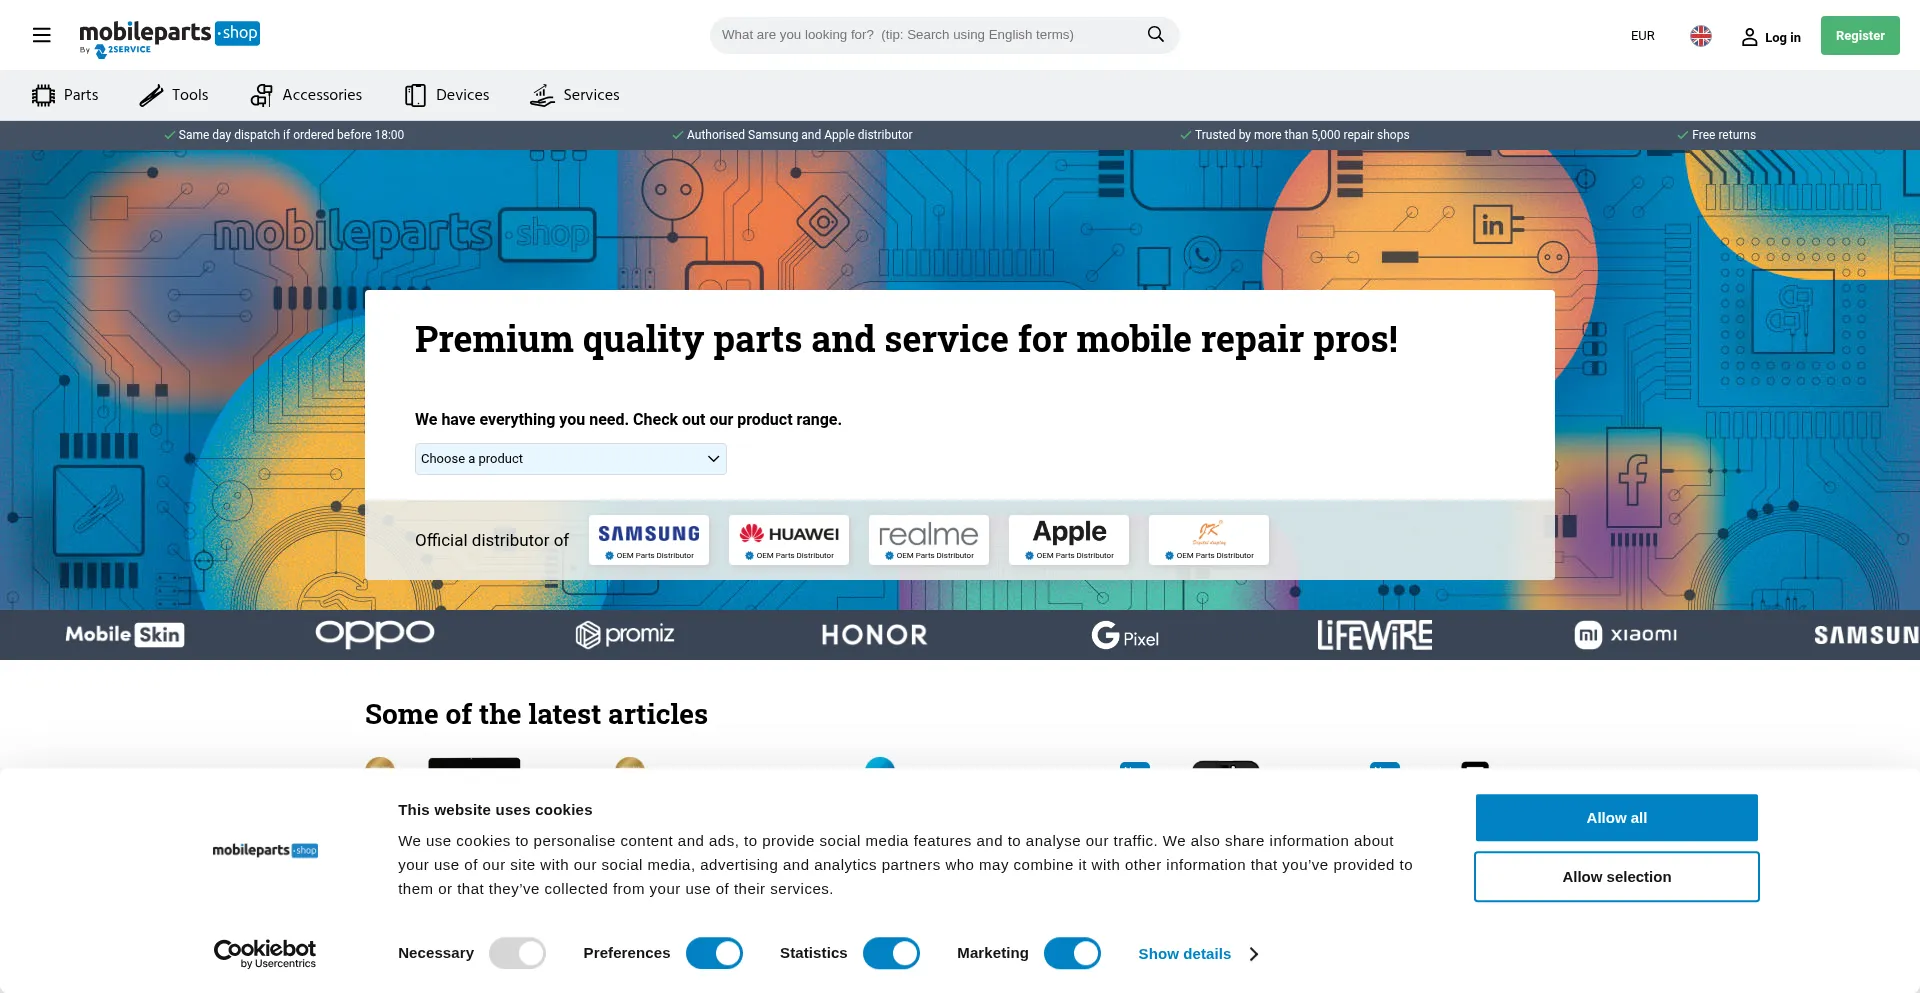Screen dimensions: 1920x993
Task: Click the HONOR brand logo
Action: (x=875, y=635)
